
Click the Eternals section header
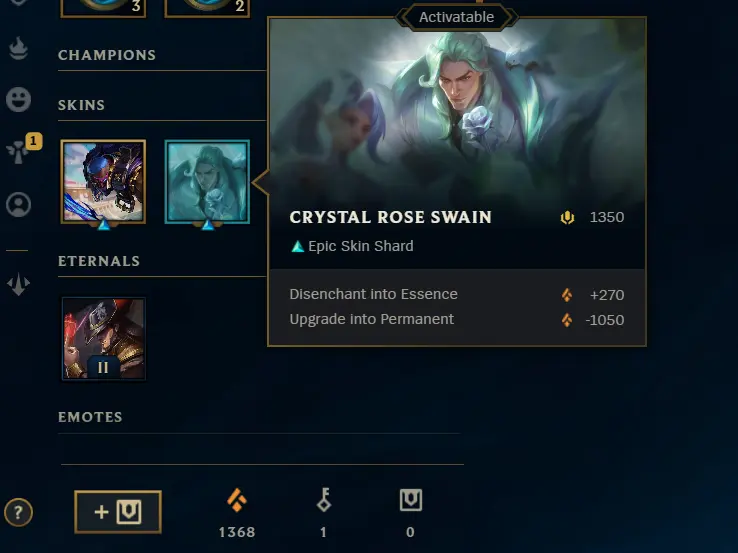[99, 261]
